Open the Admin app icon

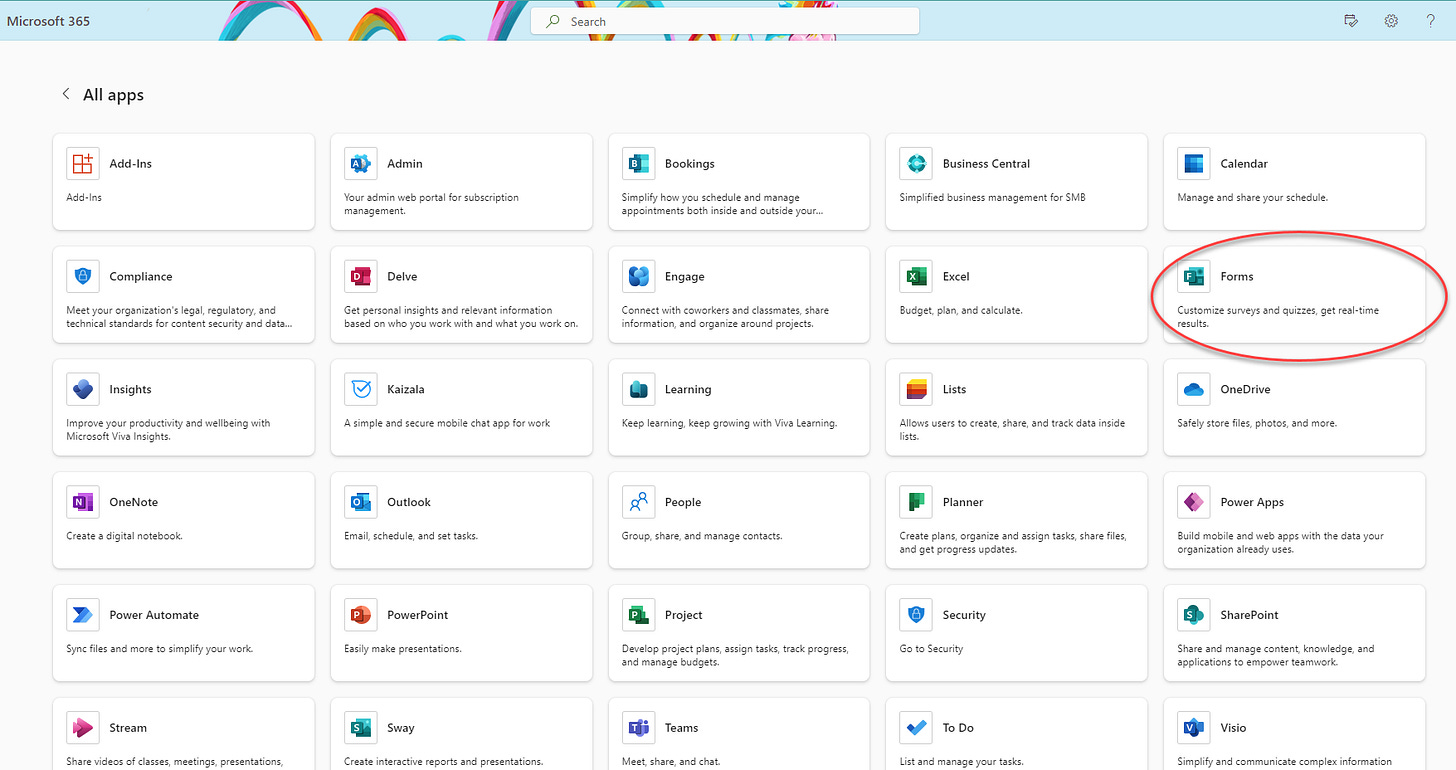360,163
